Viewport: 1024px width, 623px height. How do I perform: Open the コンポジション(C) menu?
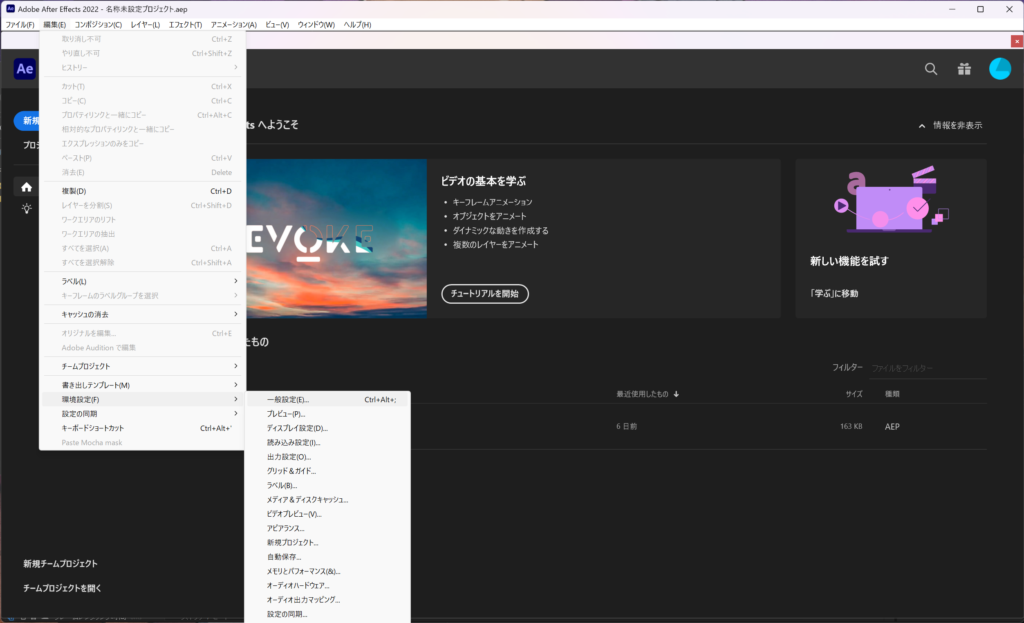coord(98,25)
